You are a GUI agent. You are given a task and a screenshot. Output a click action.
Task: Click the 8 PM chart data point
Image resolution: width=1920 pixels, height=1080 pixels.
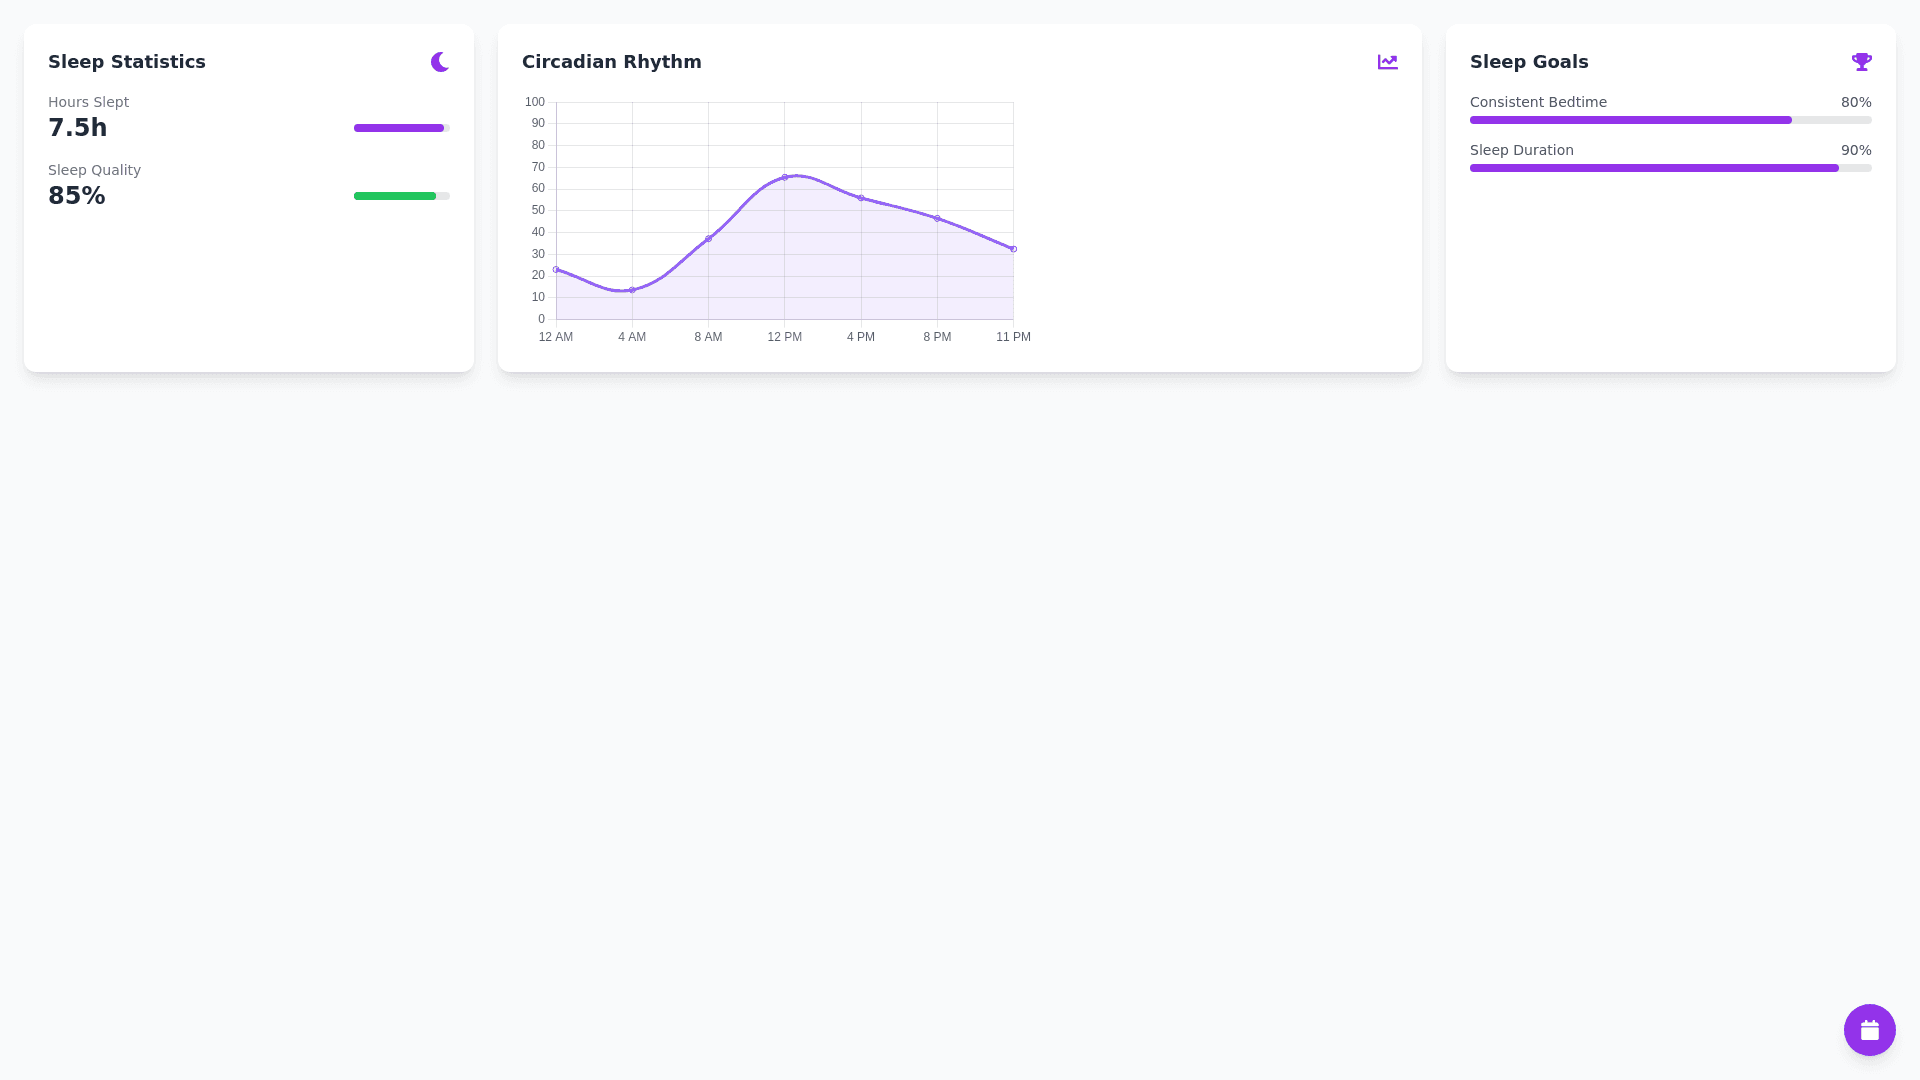coord(937,218)
